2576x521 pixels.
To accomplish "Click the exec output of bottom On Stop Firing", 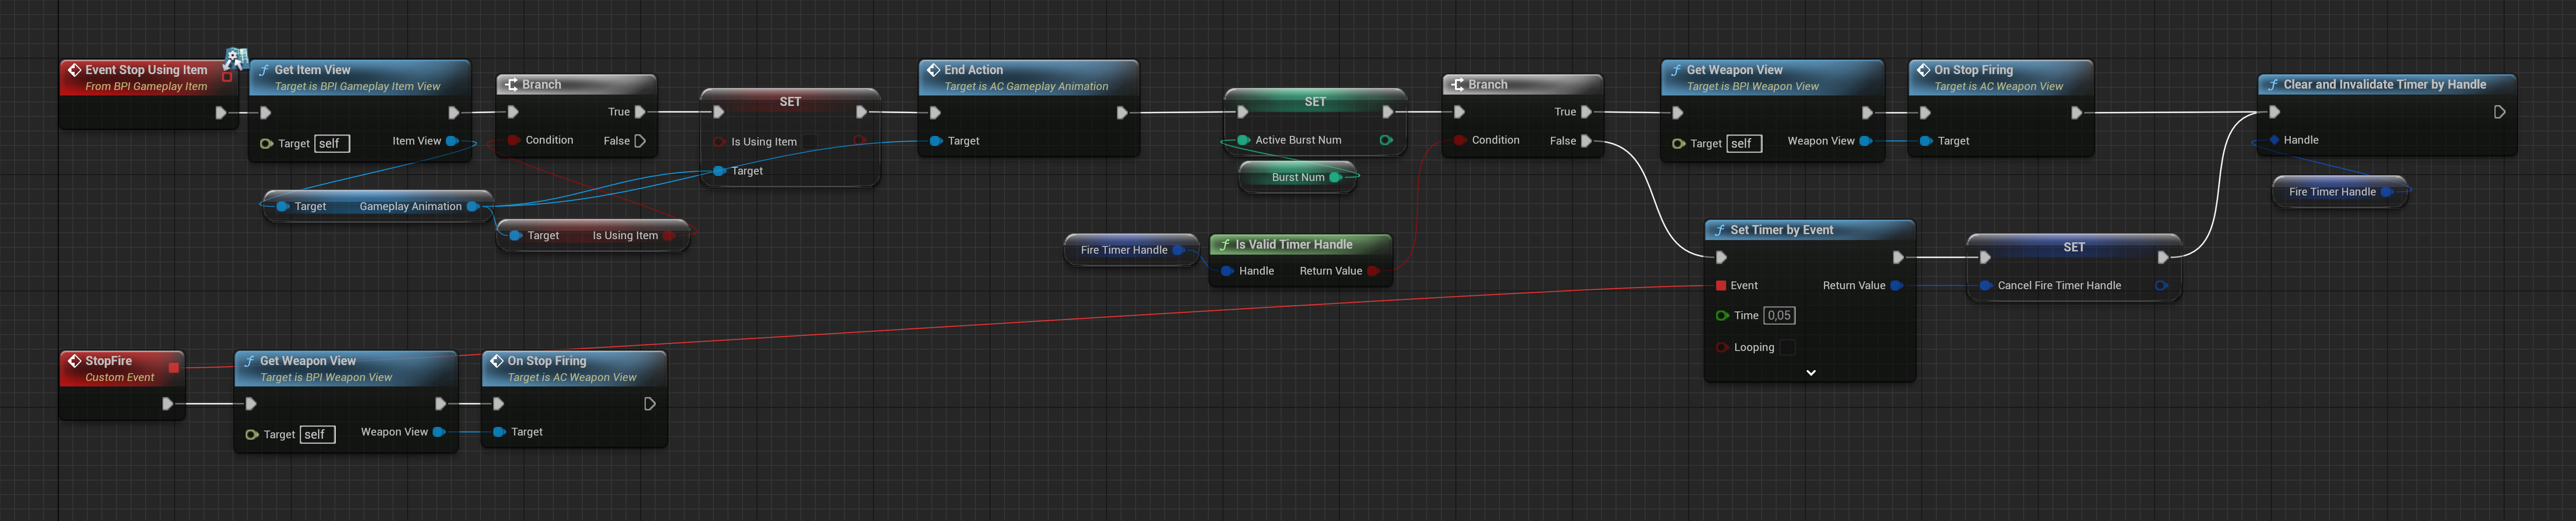I will pyautogui.click(x=650, y=404).
